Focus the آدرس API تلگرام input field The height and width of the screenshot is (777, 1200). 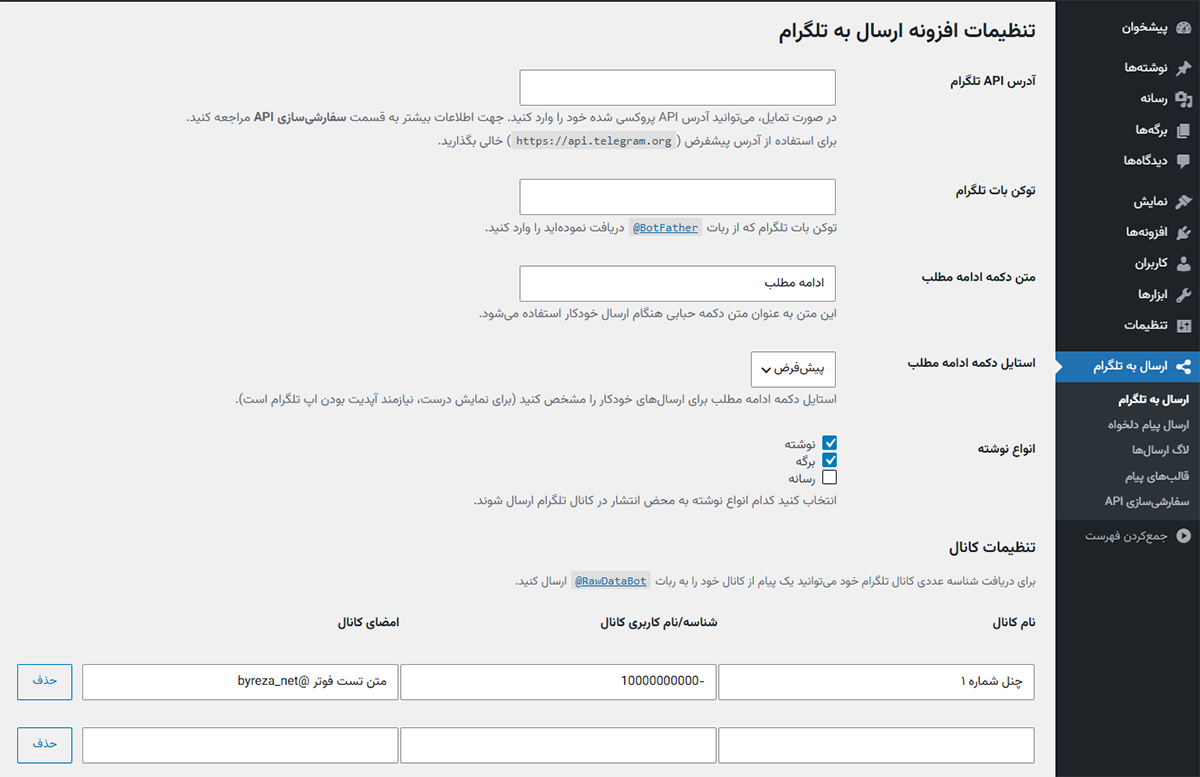point(678,87)
